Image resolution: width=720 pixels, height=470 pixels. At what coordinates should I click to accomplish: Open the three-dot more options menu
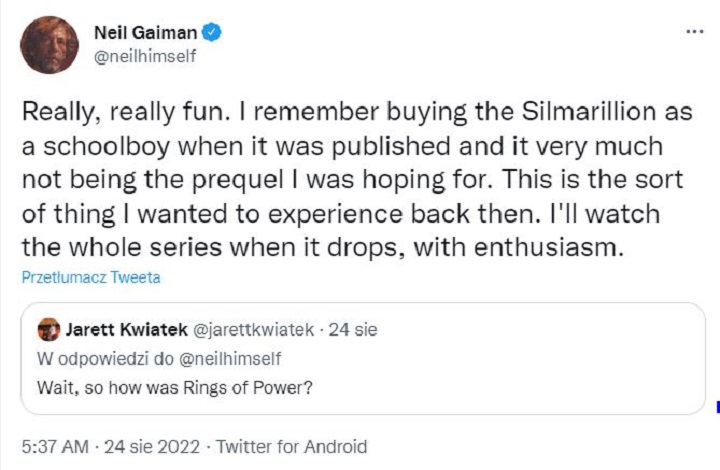click(694, 32)
